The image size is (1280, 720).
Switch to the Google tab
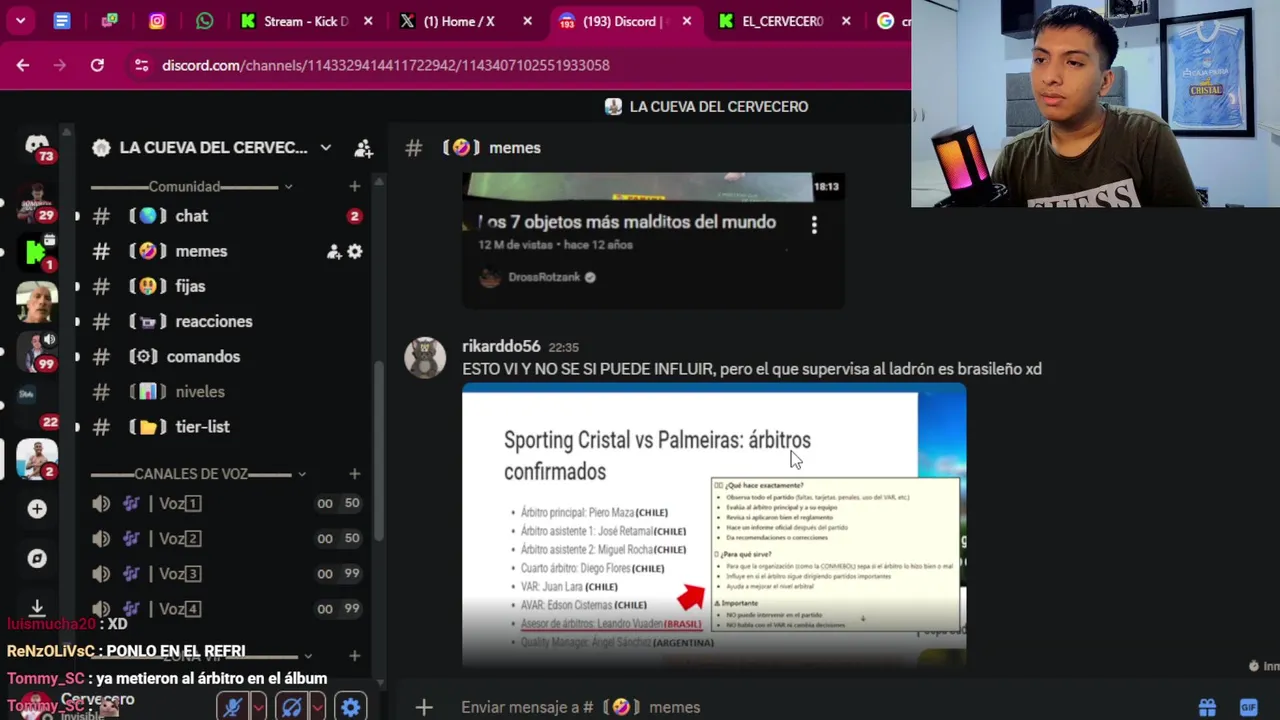890,21
